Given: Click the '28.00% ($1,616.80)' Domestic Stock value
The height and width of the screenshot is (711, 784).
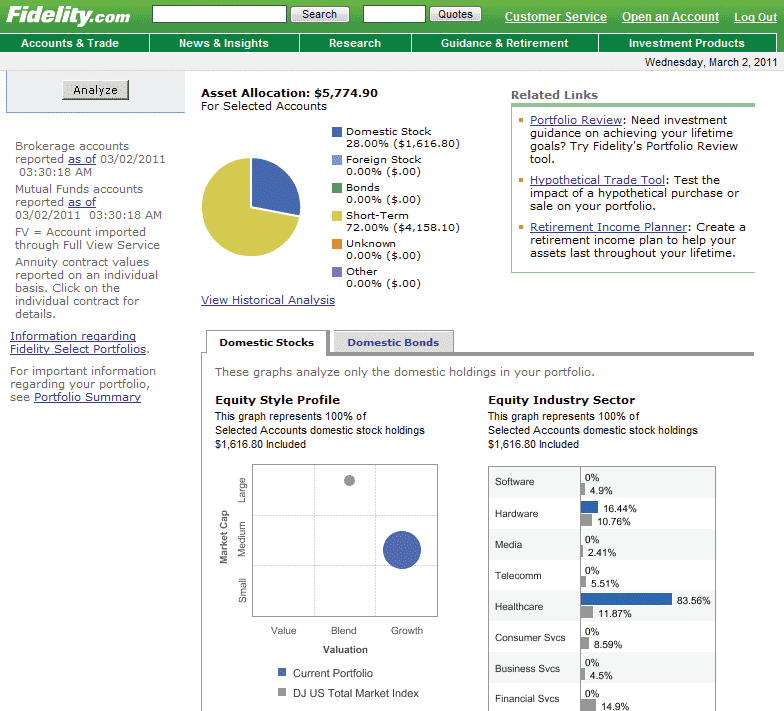Looking at the screenshot, I should click(x=403, y=144).
